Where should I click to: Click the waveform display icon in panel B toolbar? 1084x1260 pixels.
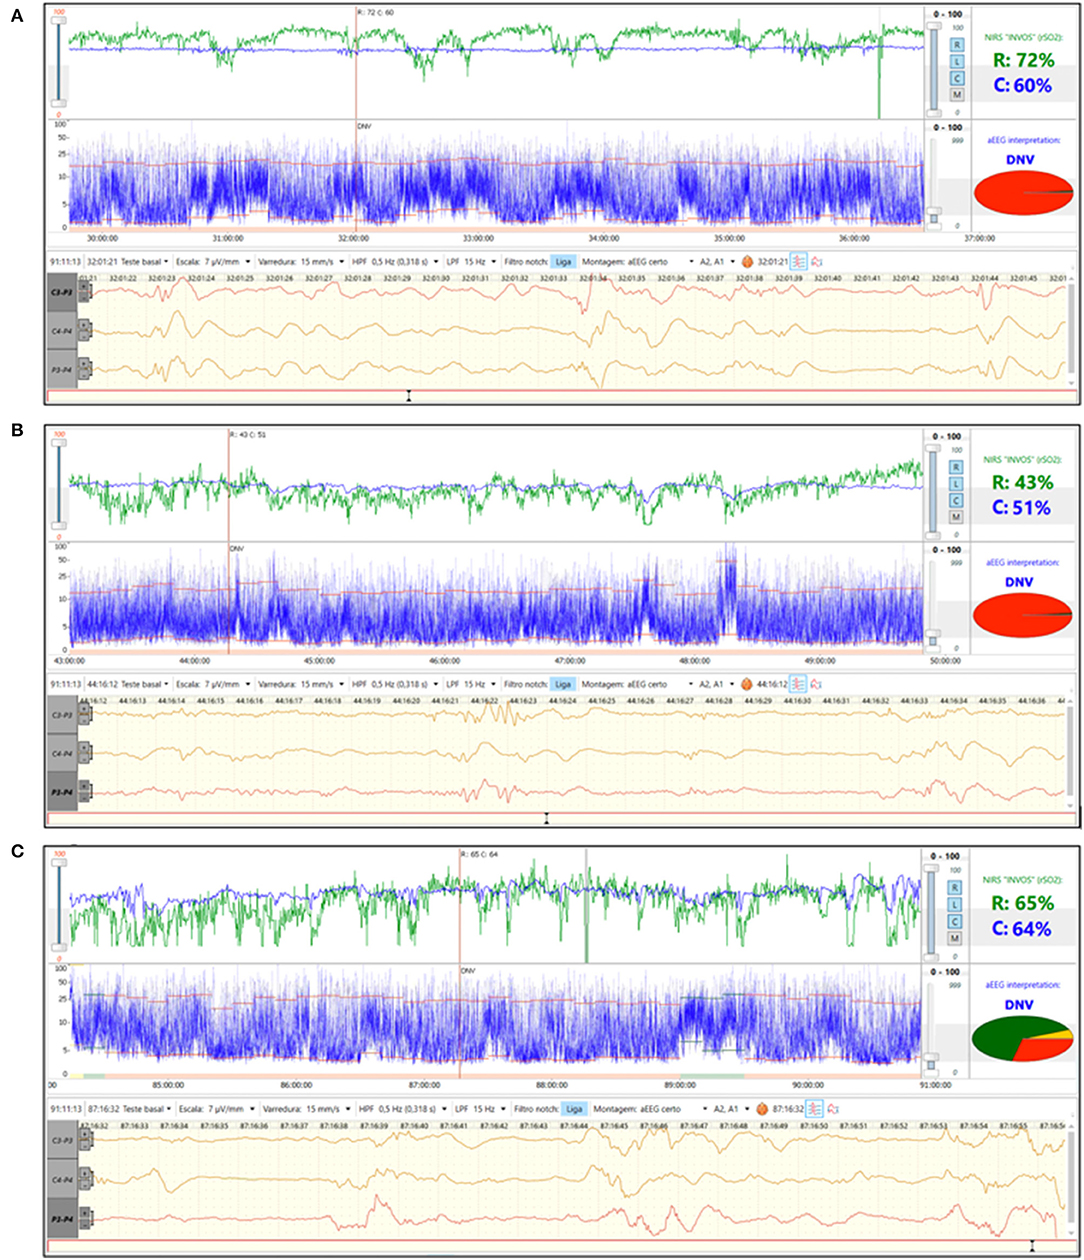[799, 683]
